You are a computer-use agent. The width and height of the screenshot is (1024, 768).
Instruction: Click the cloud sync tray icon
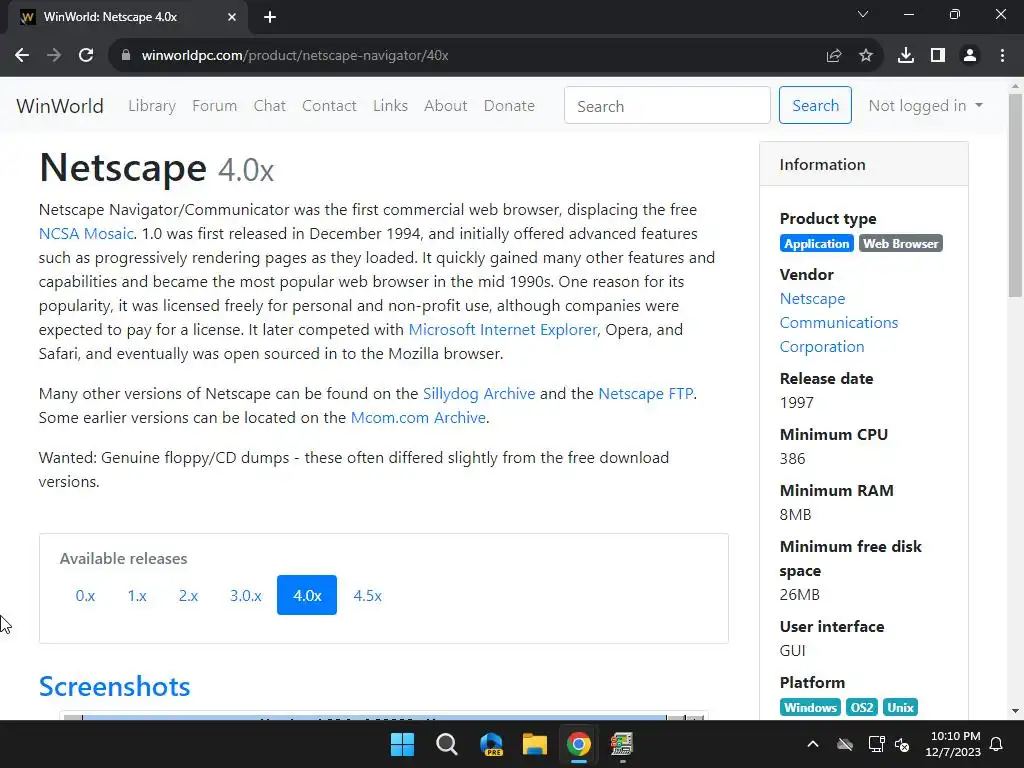pyautogui.click(x=845, y=744)
